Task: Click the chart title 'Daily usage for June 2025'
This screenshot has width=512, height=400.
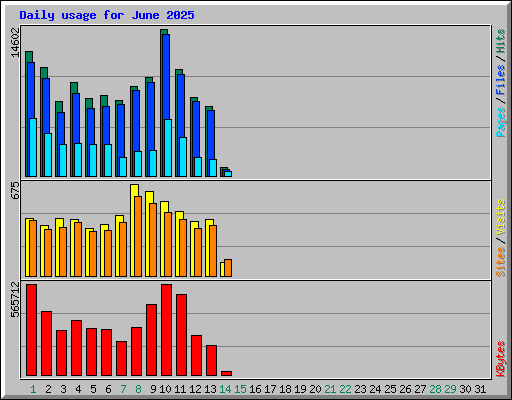Action: click(107, 15)
